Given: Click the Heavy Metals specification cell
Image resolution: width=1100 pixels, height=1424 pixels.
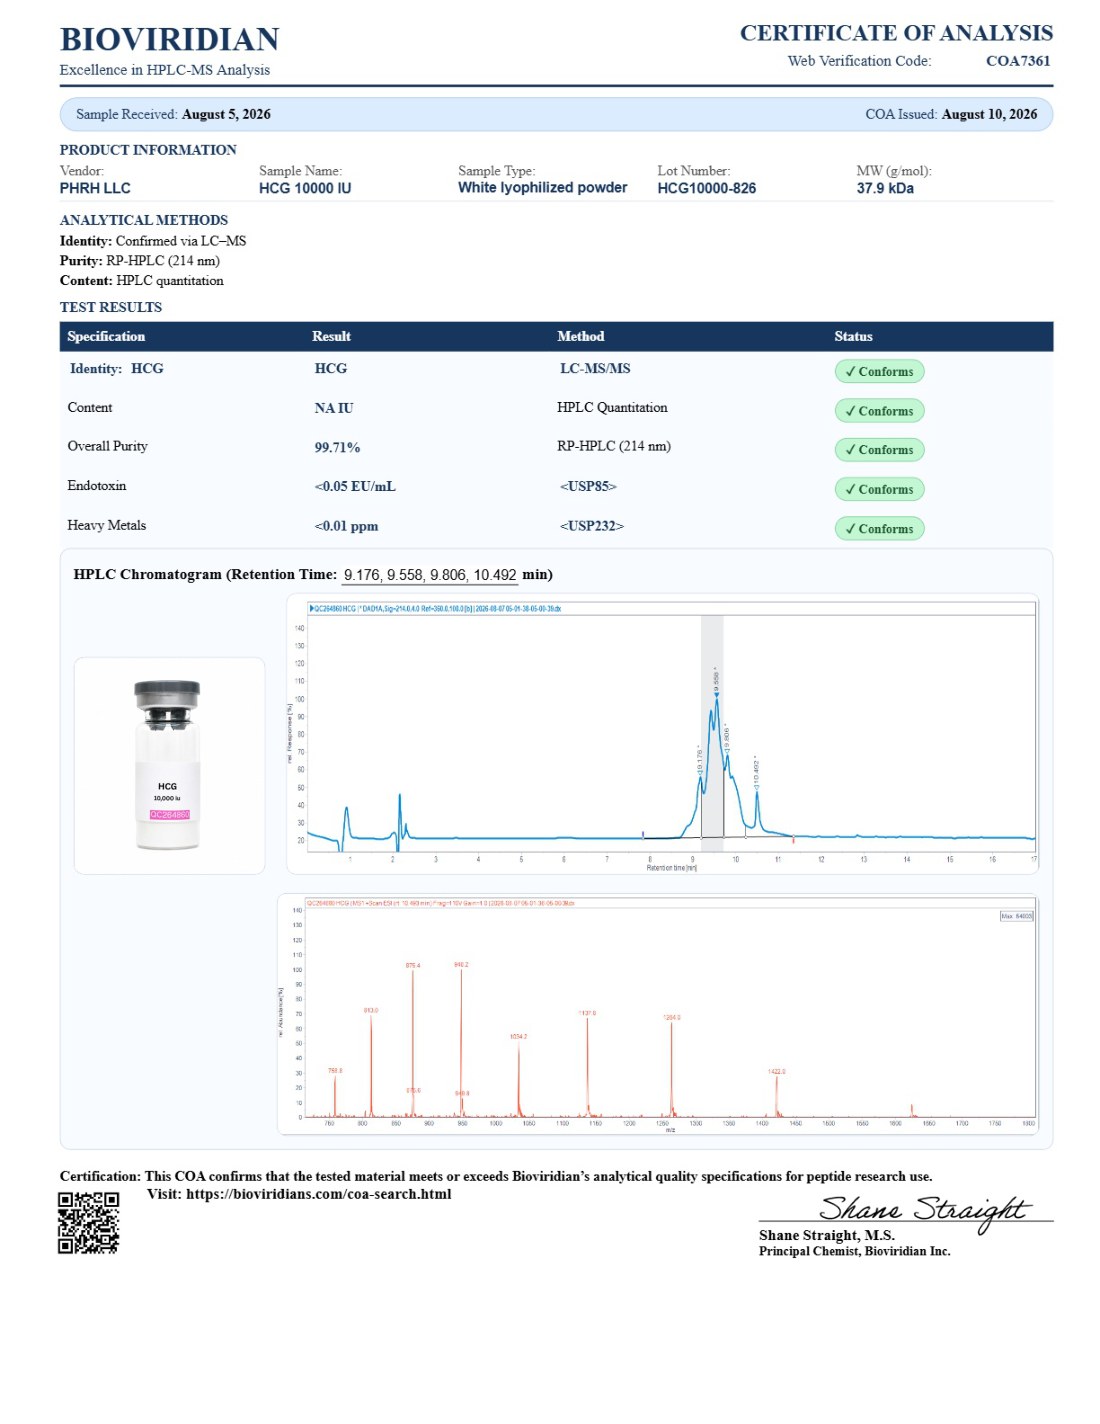Looking at the screenshot, I should 107,526.
